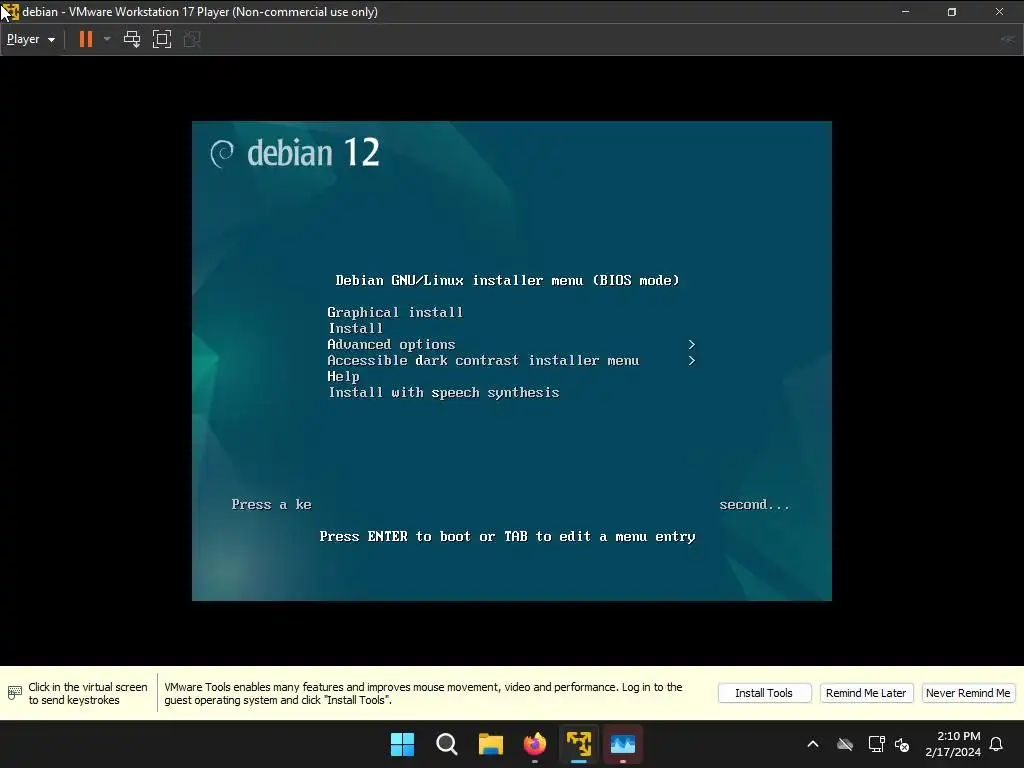Open Advanced options submenu
Viewport: 1024px width, 768px height.
point(391,344)
